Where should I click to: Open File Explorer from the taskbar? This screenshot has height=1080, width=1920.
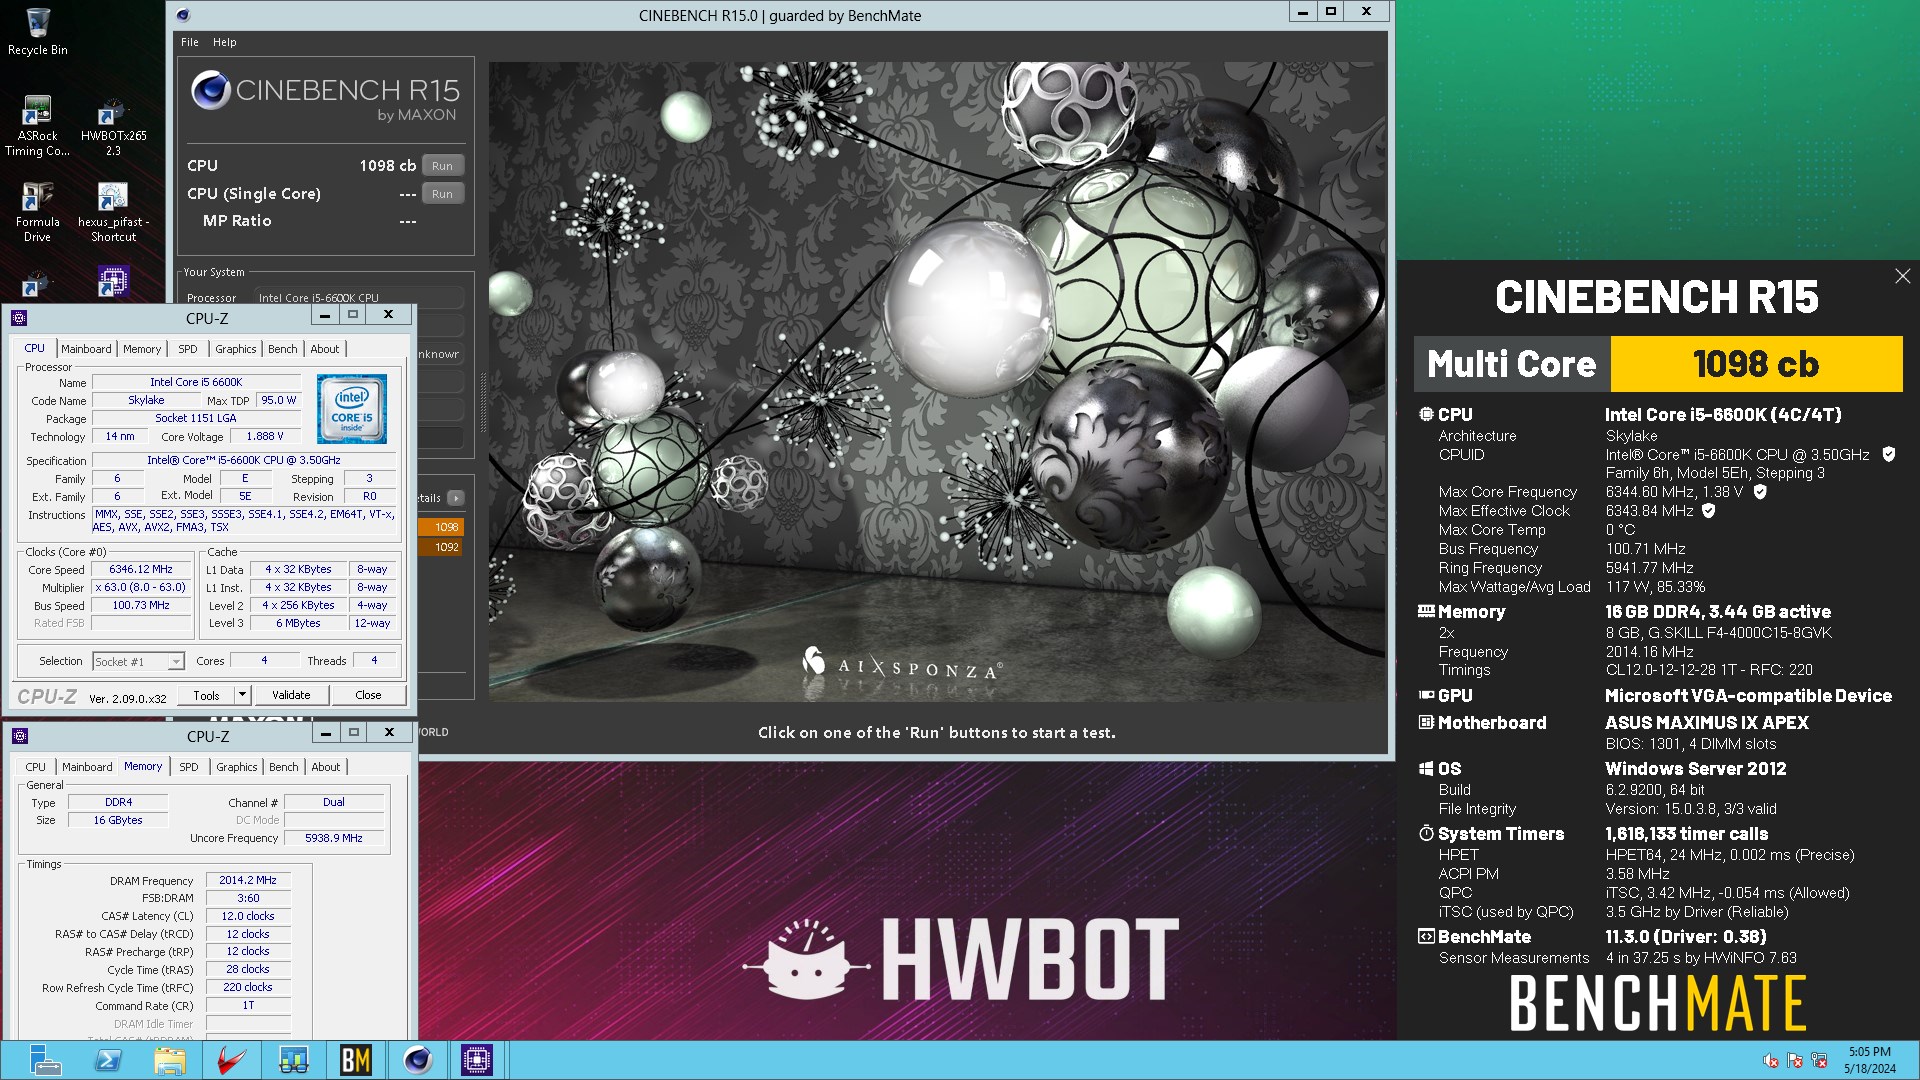[x=169, y=1060]
